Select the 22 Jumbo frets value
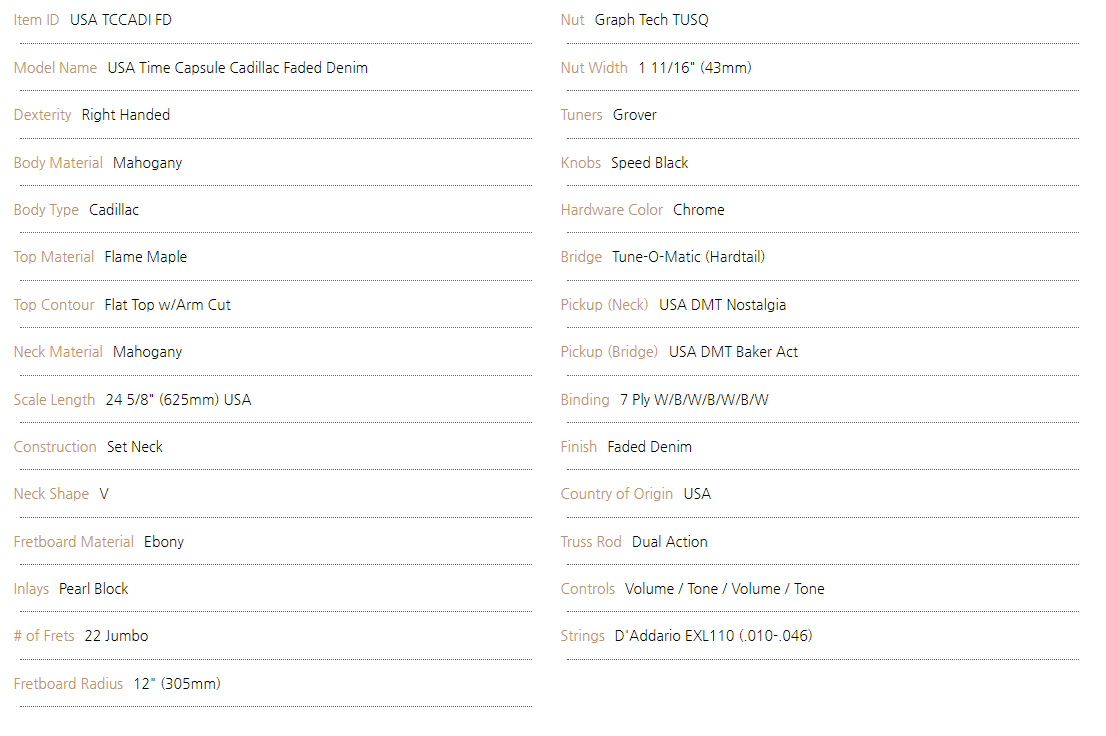This screenshot has width=1106, height=736. coord(116,637)
